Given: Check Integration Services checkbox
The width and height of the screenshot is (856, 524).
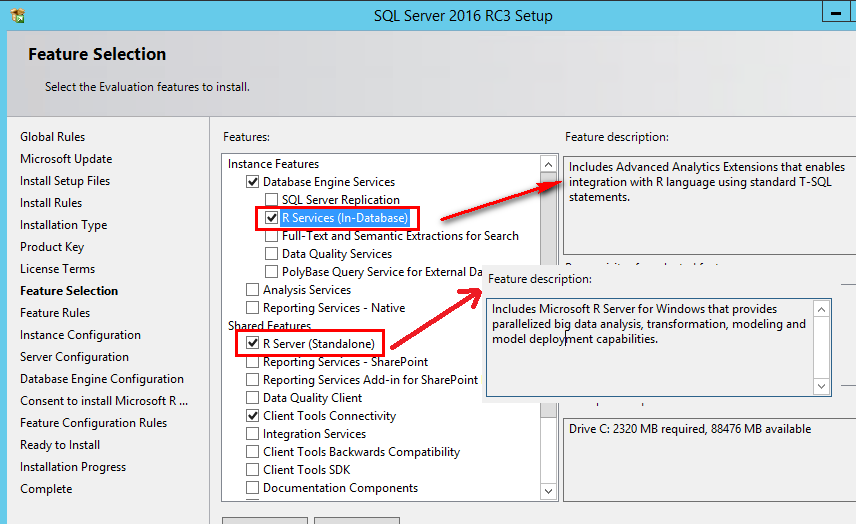Looking at the screenshot, I should point(252,434).
